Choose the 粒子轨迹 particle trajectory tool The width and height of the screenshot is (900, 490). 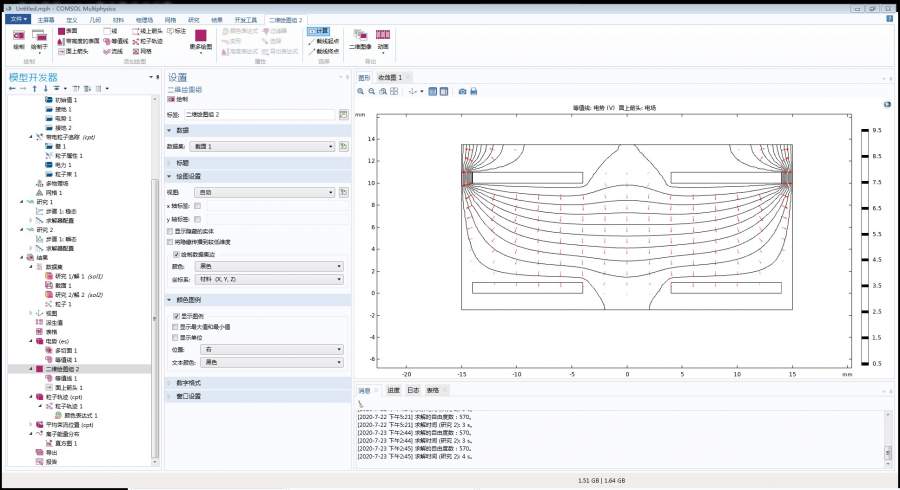coord(146,41)
